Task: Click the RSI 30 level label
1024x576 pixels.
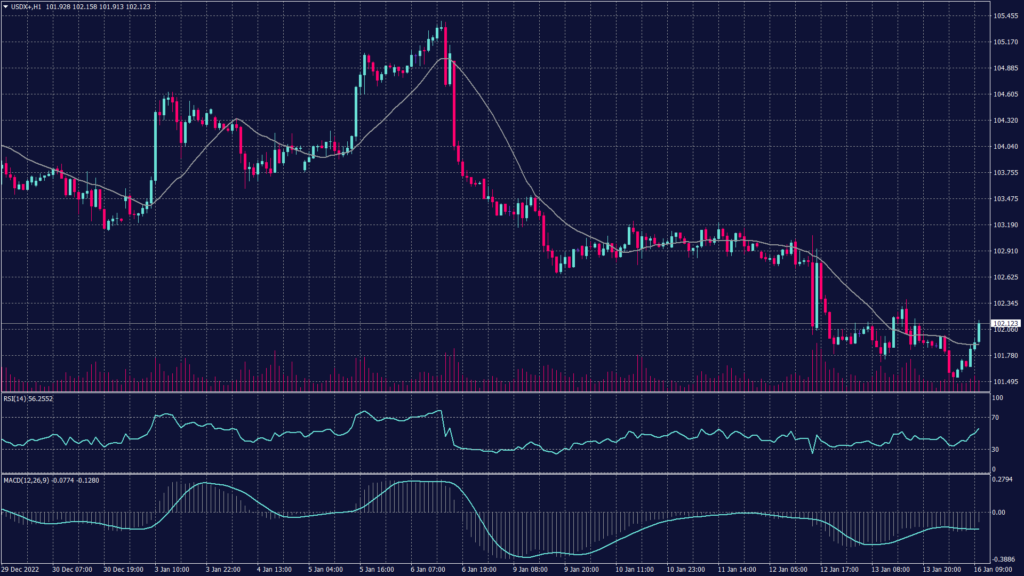Action: [998, 450]
